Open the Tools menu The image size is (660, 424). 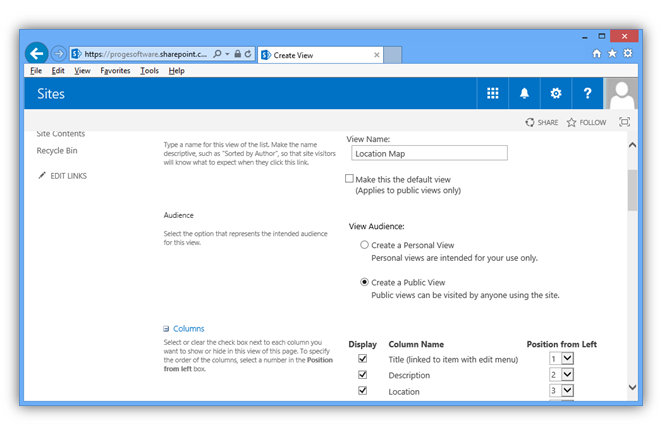coord(149,71)
